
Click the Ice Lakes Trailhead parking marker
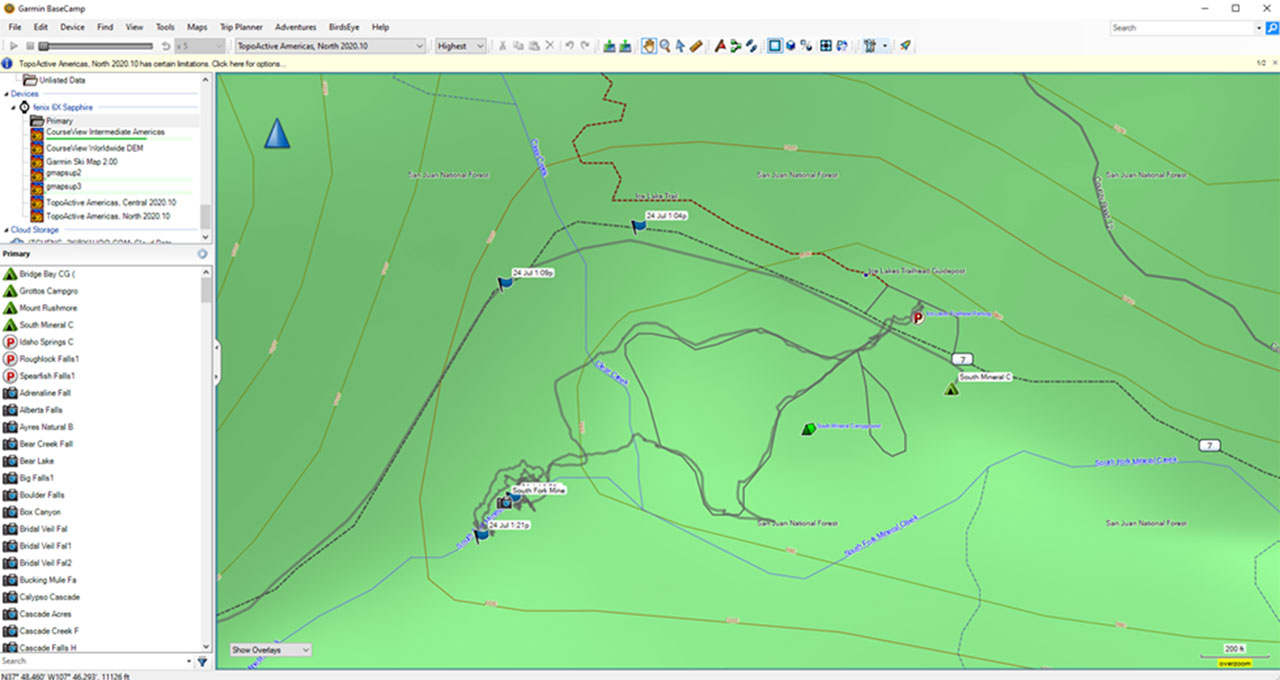(x=918, y=318)
